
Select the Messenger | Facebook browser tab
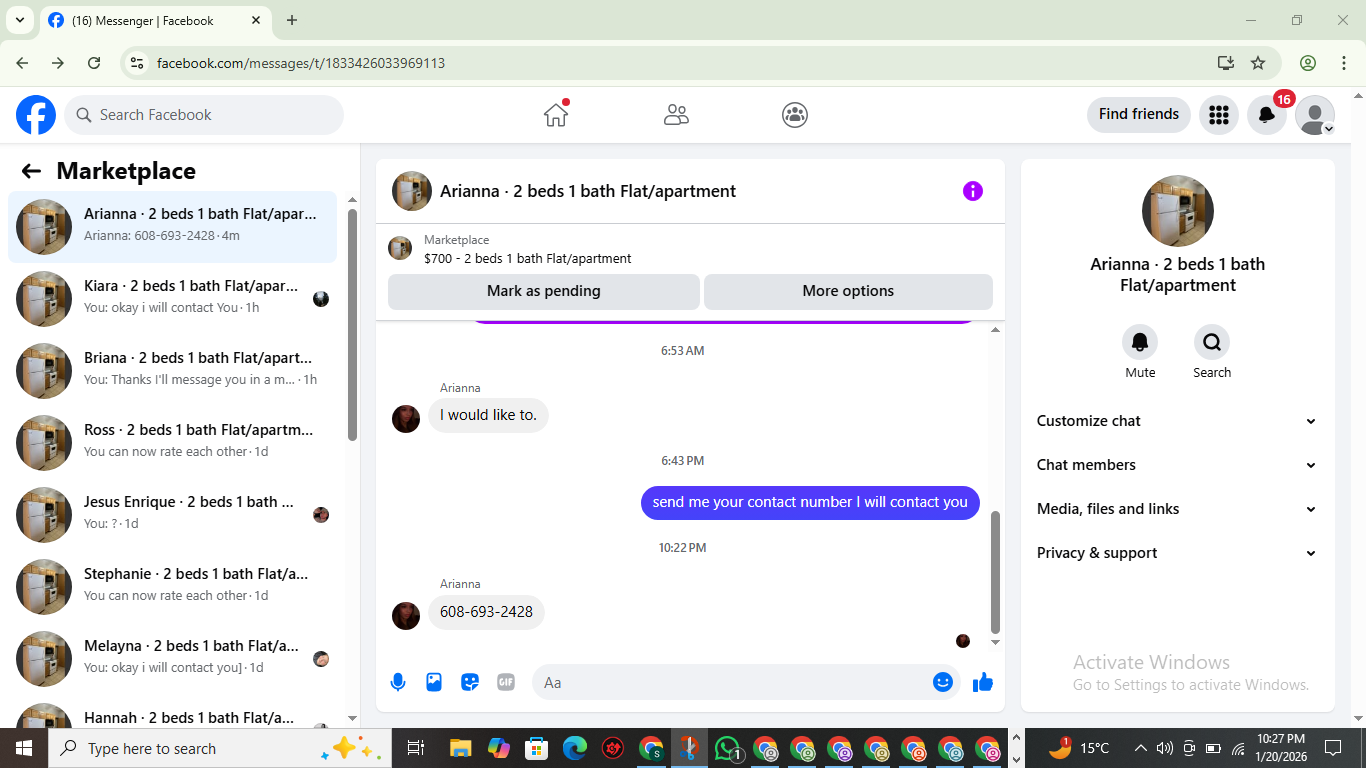(x=155, y=20)
